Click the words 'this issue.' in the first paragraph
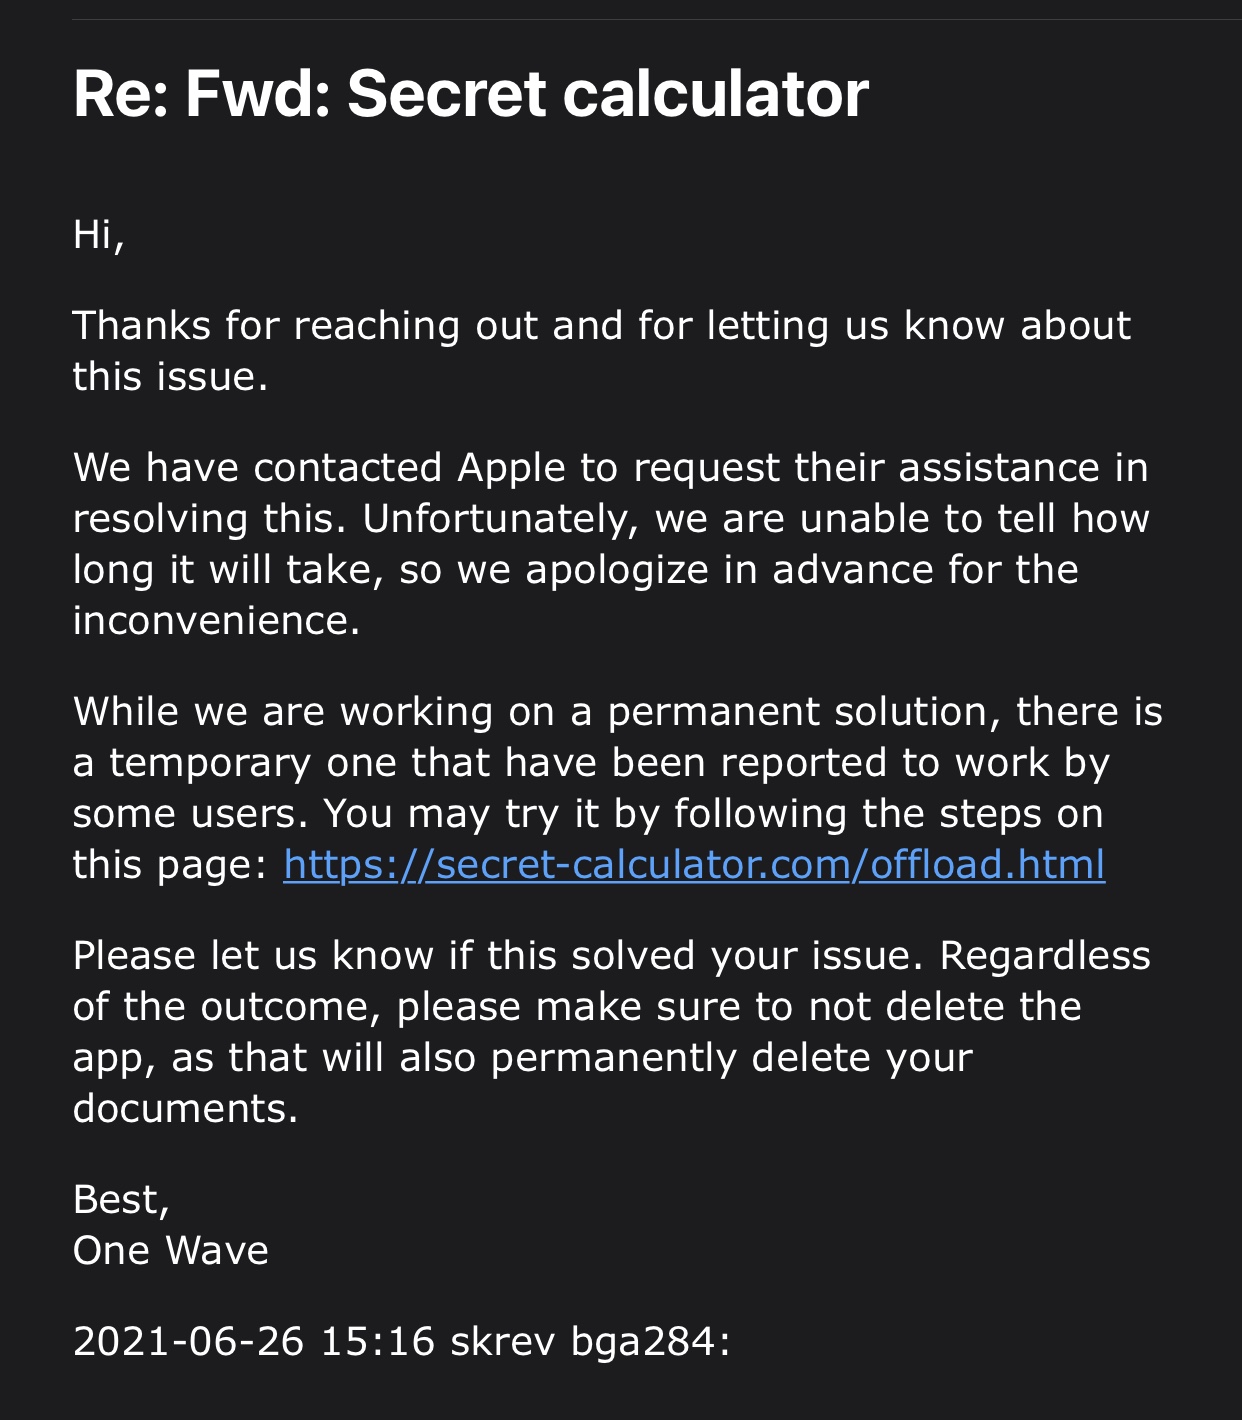Viewport: 1242px width, 1420px height. 170,377
